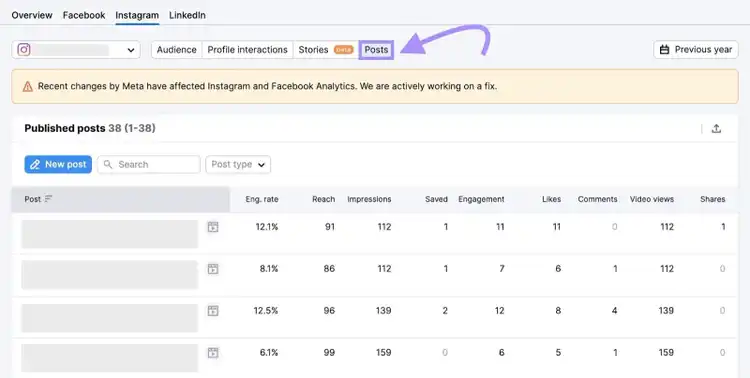750x378 pixels.
Task: Open the post thumbnail in 12.5% row
Action: 110,318
